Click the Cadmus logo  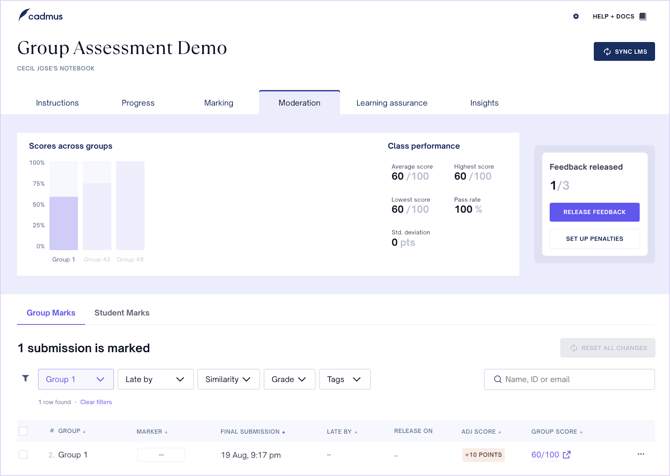click(x=40, y=16)
